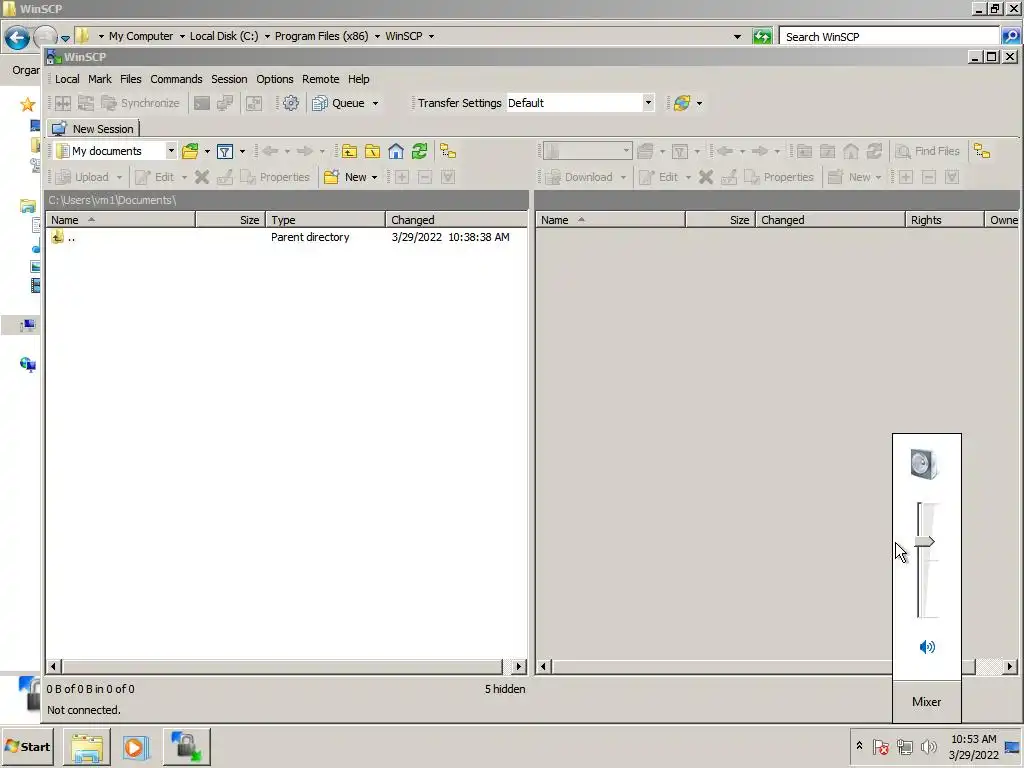Open the Local menu
The height and width of the screenshot is (768, 1024).
tap(67, 79)
